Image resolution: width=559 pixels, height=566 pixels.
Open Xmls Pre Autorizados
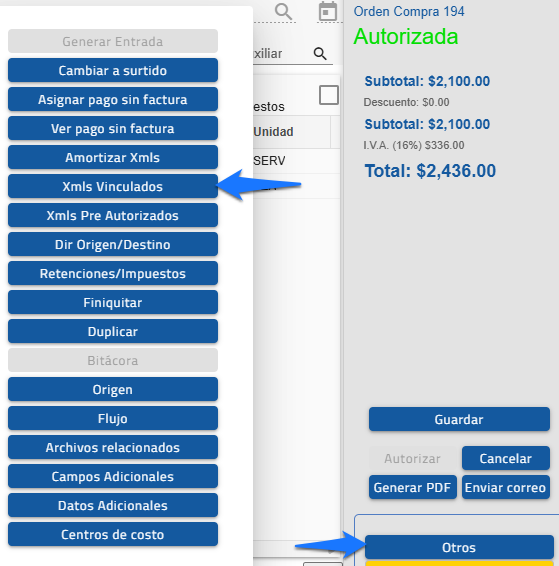tap(113, 215)
